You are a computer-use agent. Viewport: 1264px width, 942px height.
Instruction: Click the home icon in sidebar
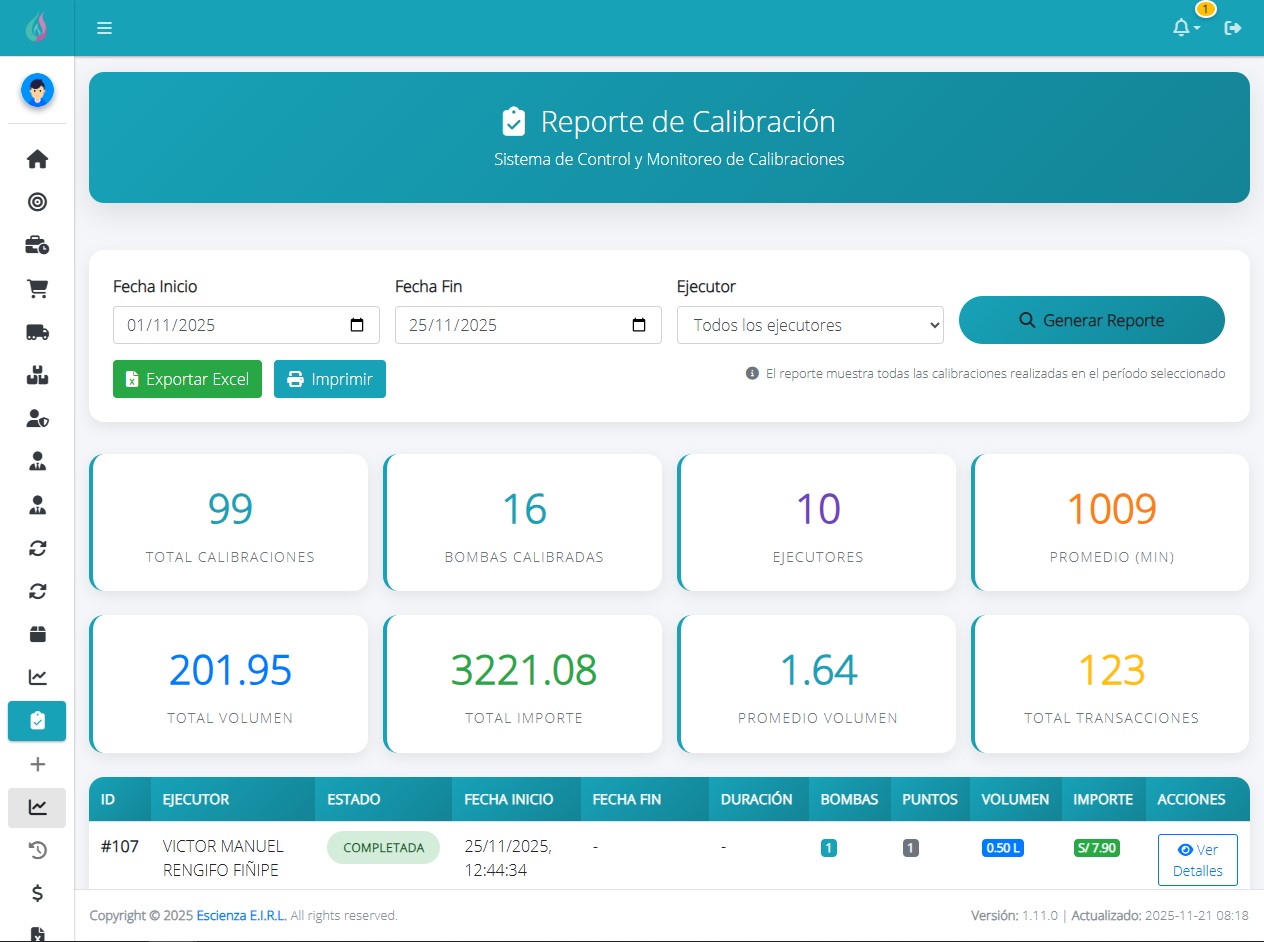pyautogui.click(x=37, y=159)
